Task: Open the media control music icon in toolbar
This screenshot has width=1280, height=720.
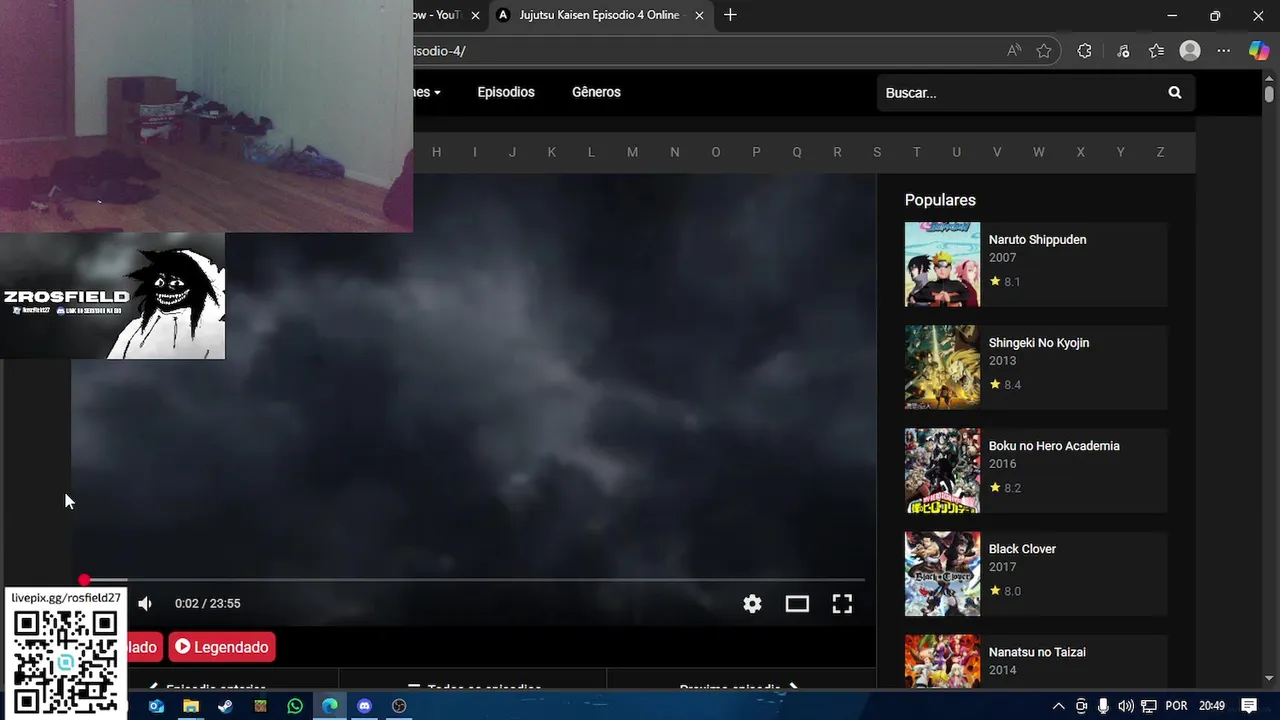Action: coord(1123,51)
